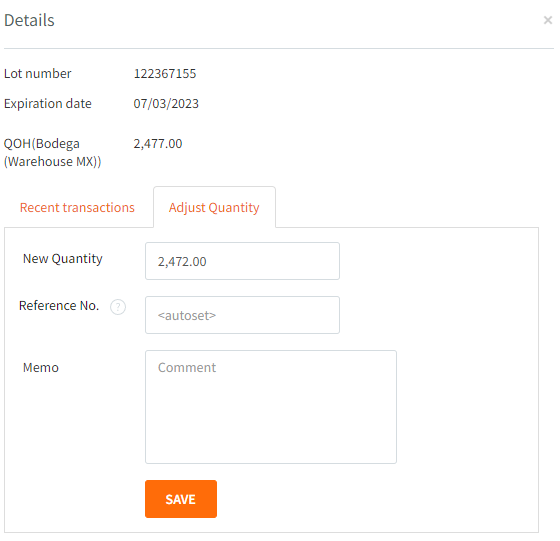Open the Reference No. help question-mark icon
Viewport: 560px width, 541px height.
pyautogui.click(x=118, y=307)
